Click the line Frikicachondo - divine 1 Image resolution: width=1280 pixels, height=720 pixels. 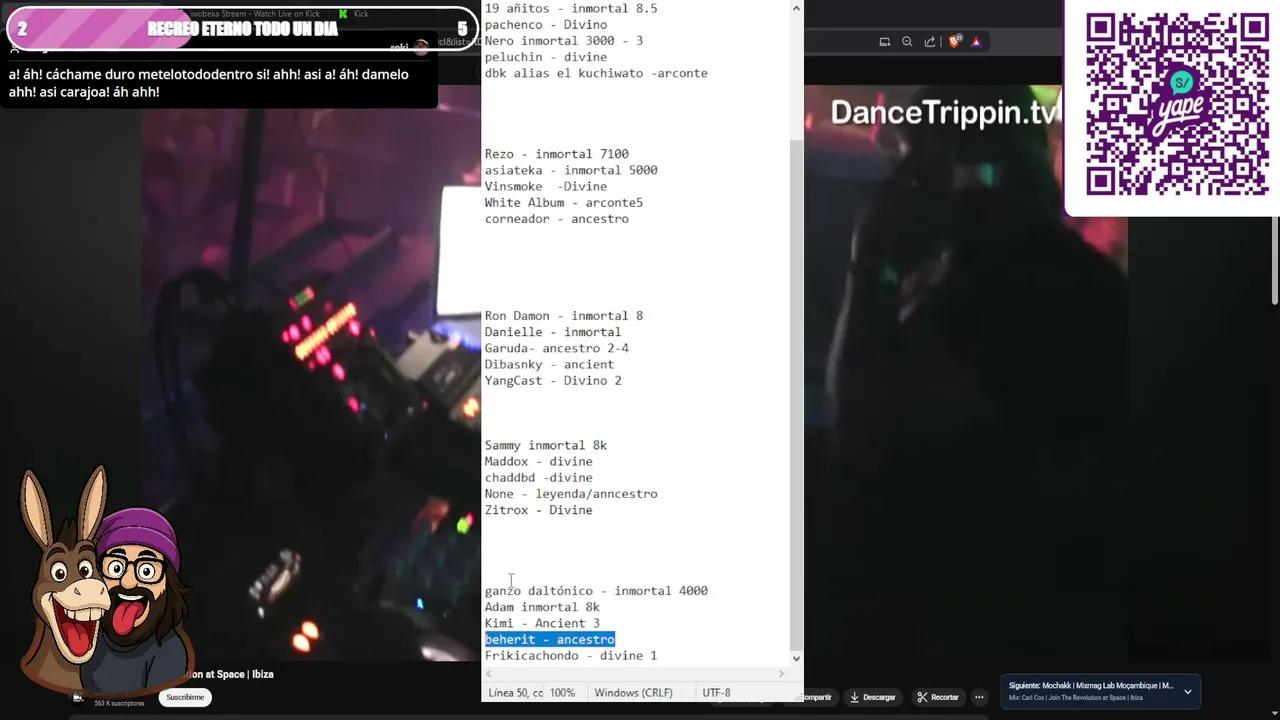click(571, 655)
